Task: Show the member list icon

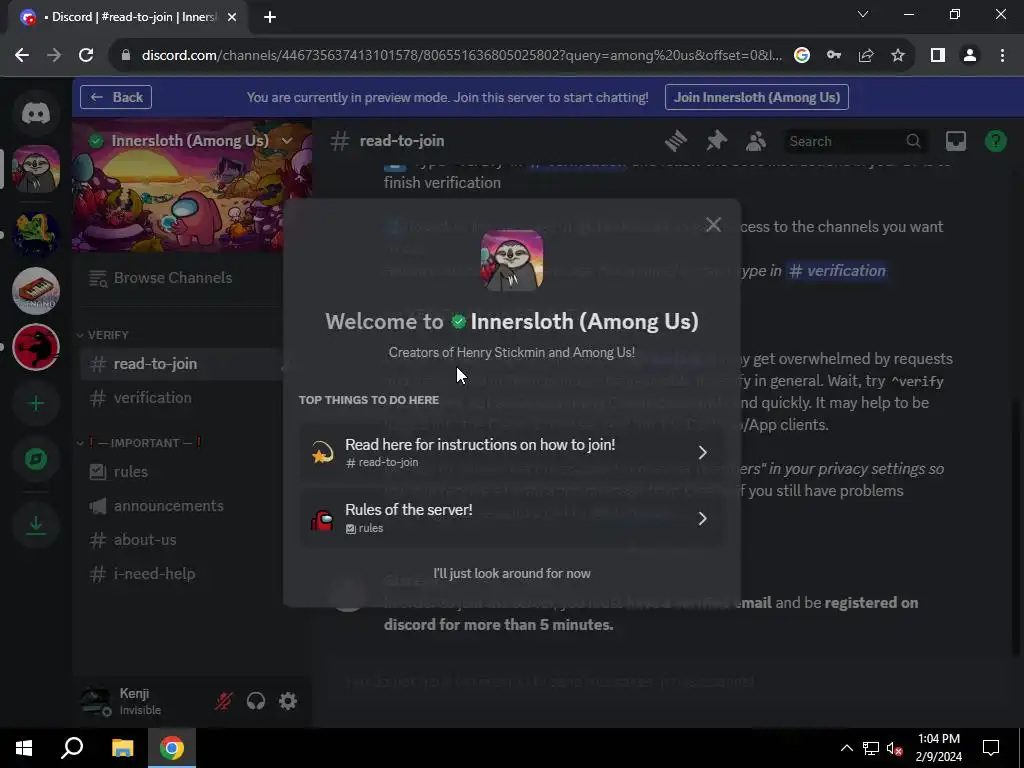Action: (756, 141)
